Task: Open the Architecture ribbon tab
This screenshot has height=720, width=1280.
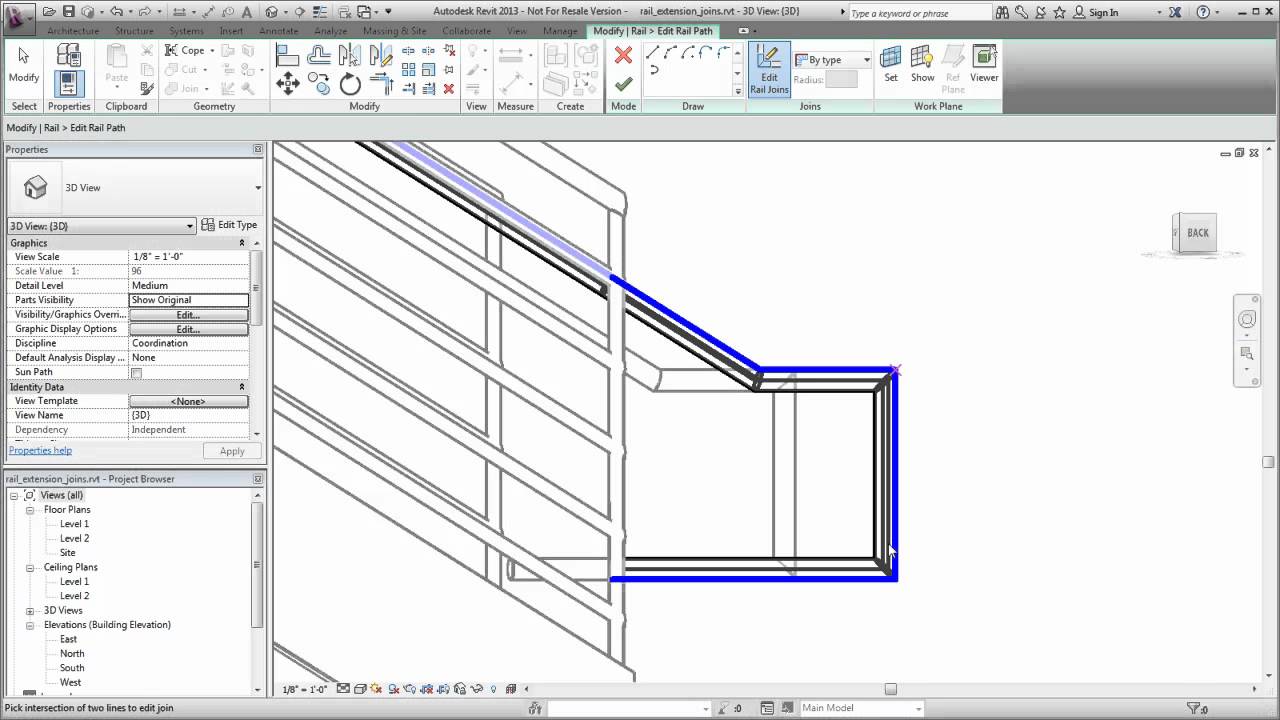Action: tap(73, 31)
